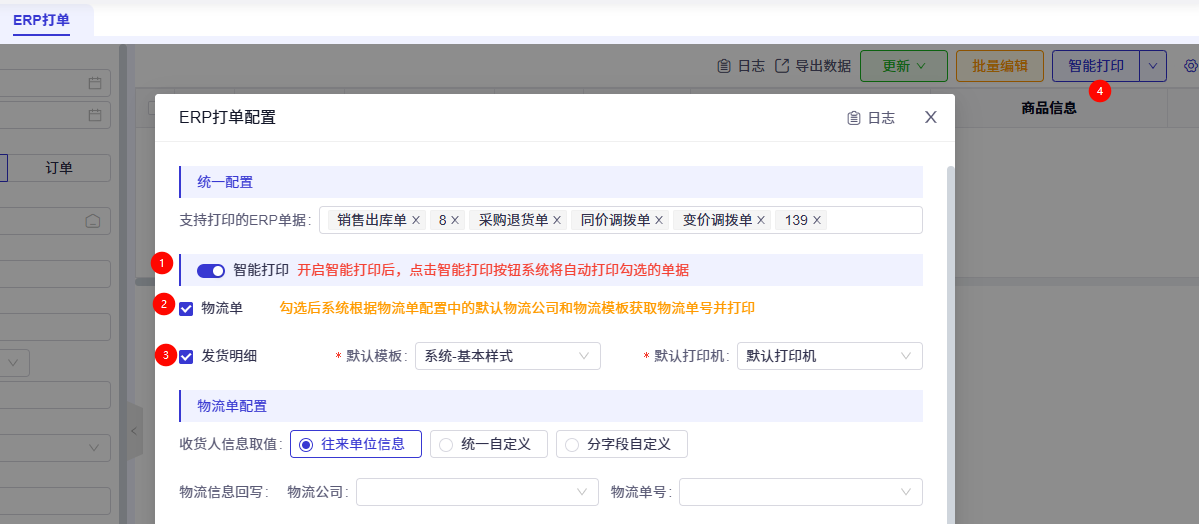Expand the arrow beside 智能打印 button

pyautogui.click(x=1153, y=66)
